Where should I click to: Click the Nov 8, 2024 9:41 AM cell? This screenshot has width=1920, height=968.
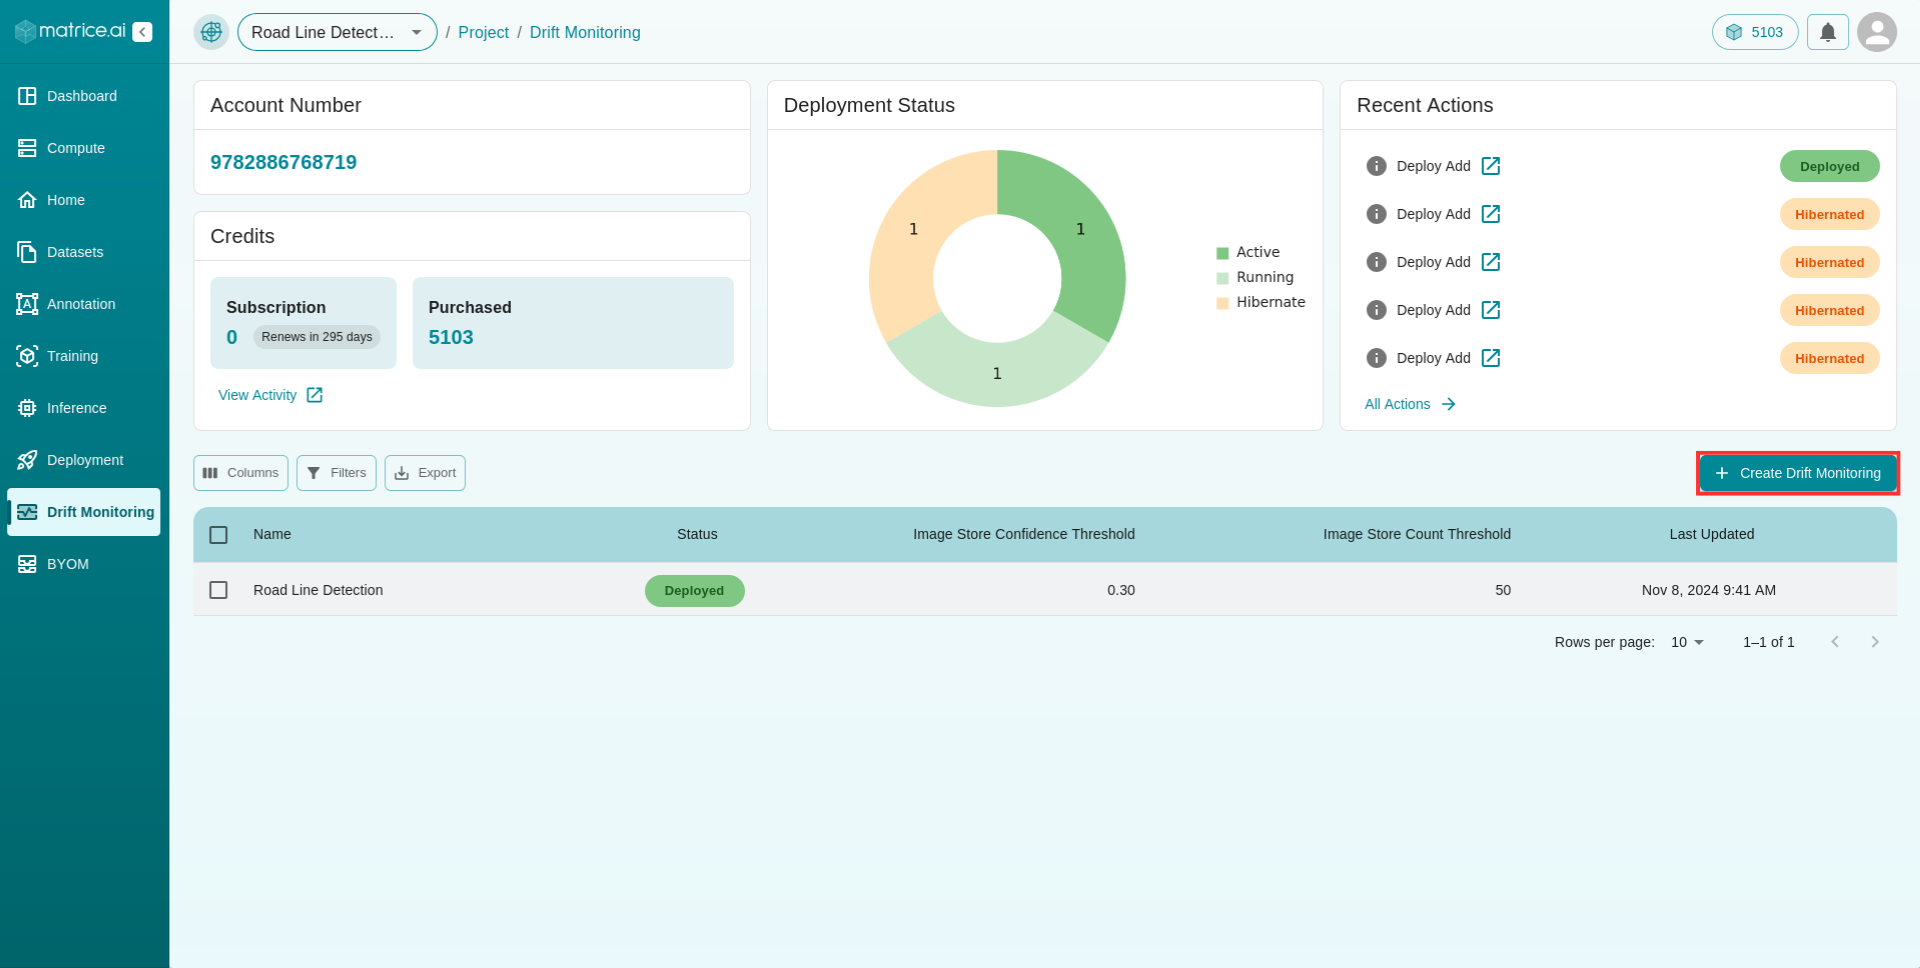pos(1708,590)
